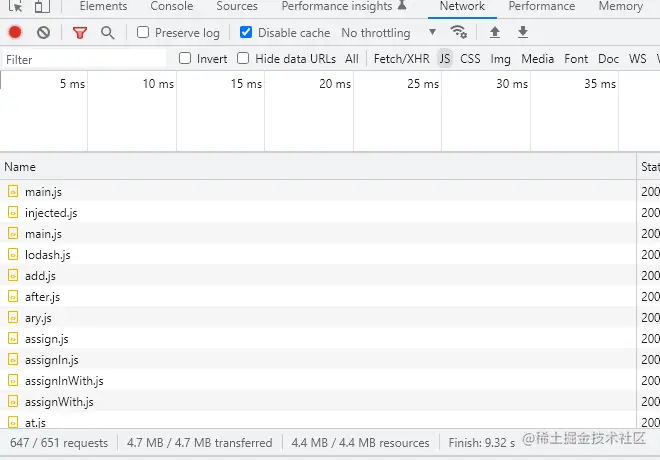The width and height of the screenshot is (660, 460).
Task: Click the inspect element picker icon
Action: click(x=15, y=6)
